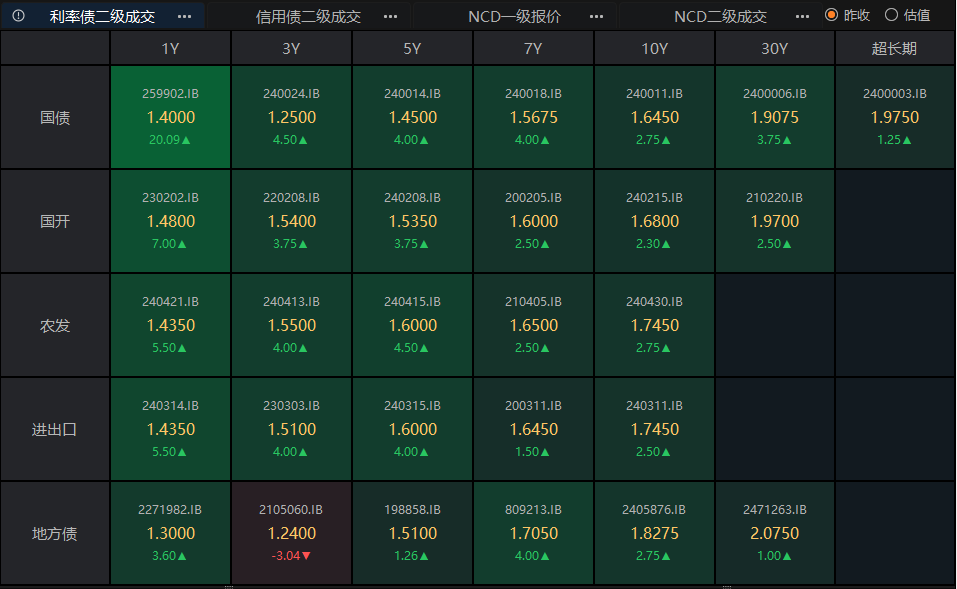
Task: Select the 估值 radio button
Action: [x=892, y=15]
